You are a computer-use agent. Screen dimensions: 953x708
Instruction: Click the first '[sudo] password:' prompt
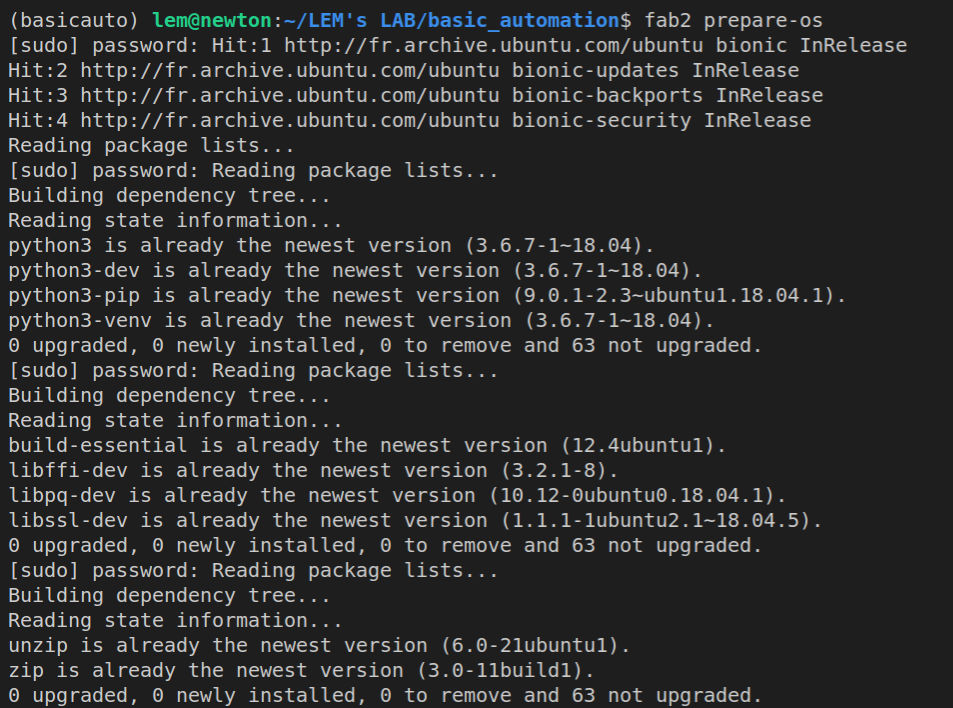104,46
